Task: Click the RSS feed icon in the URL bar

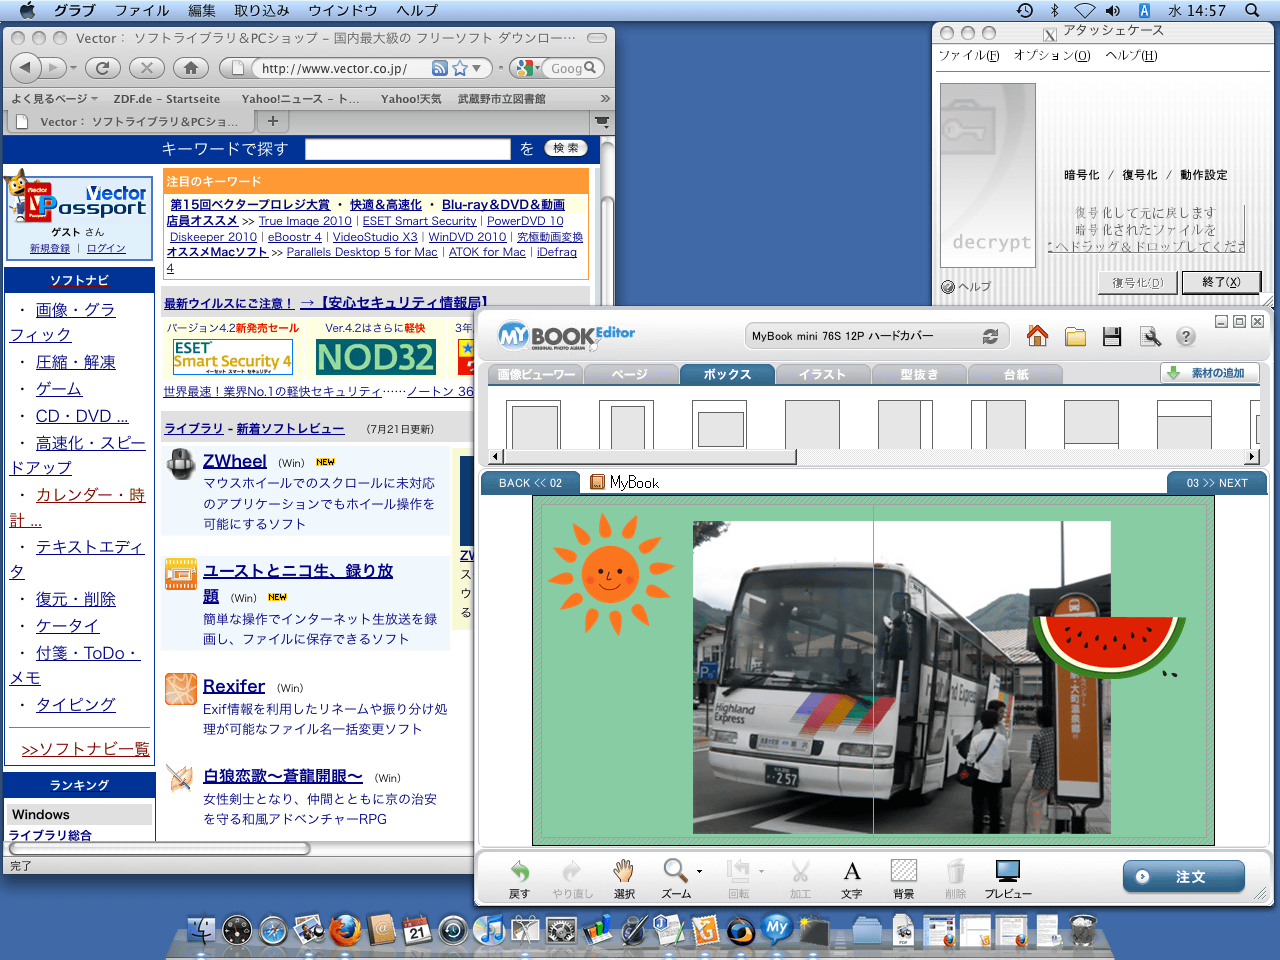Action: click(439, 68)
